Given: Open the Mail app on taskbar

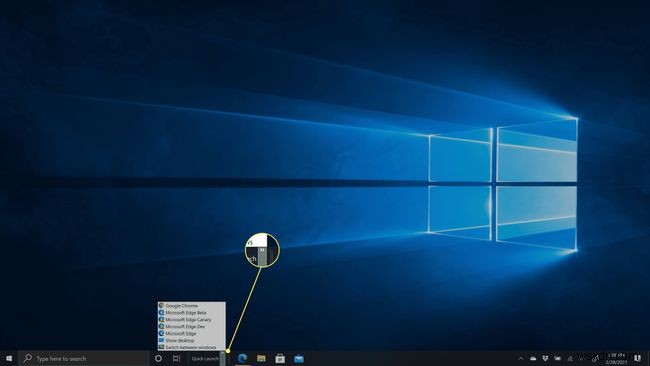Looking at the screenshot, I should click(x=299, y=359).
